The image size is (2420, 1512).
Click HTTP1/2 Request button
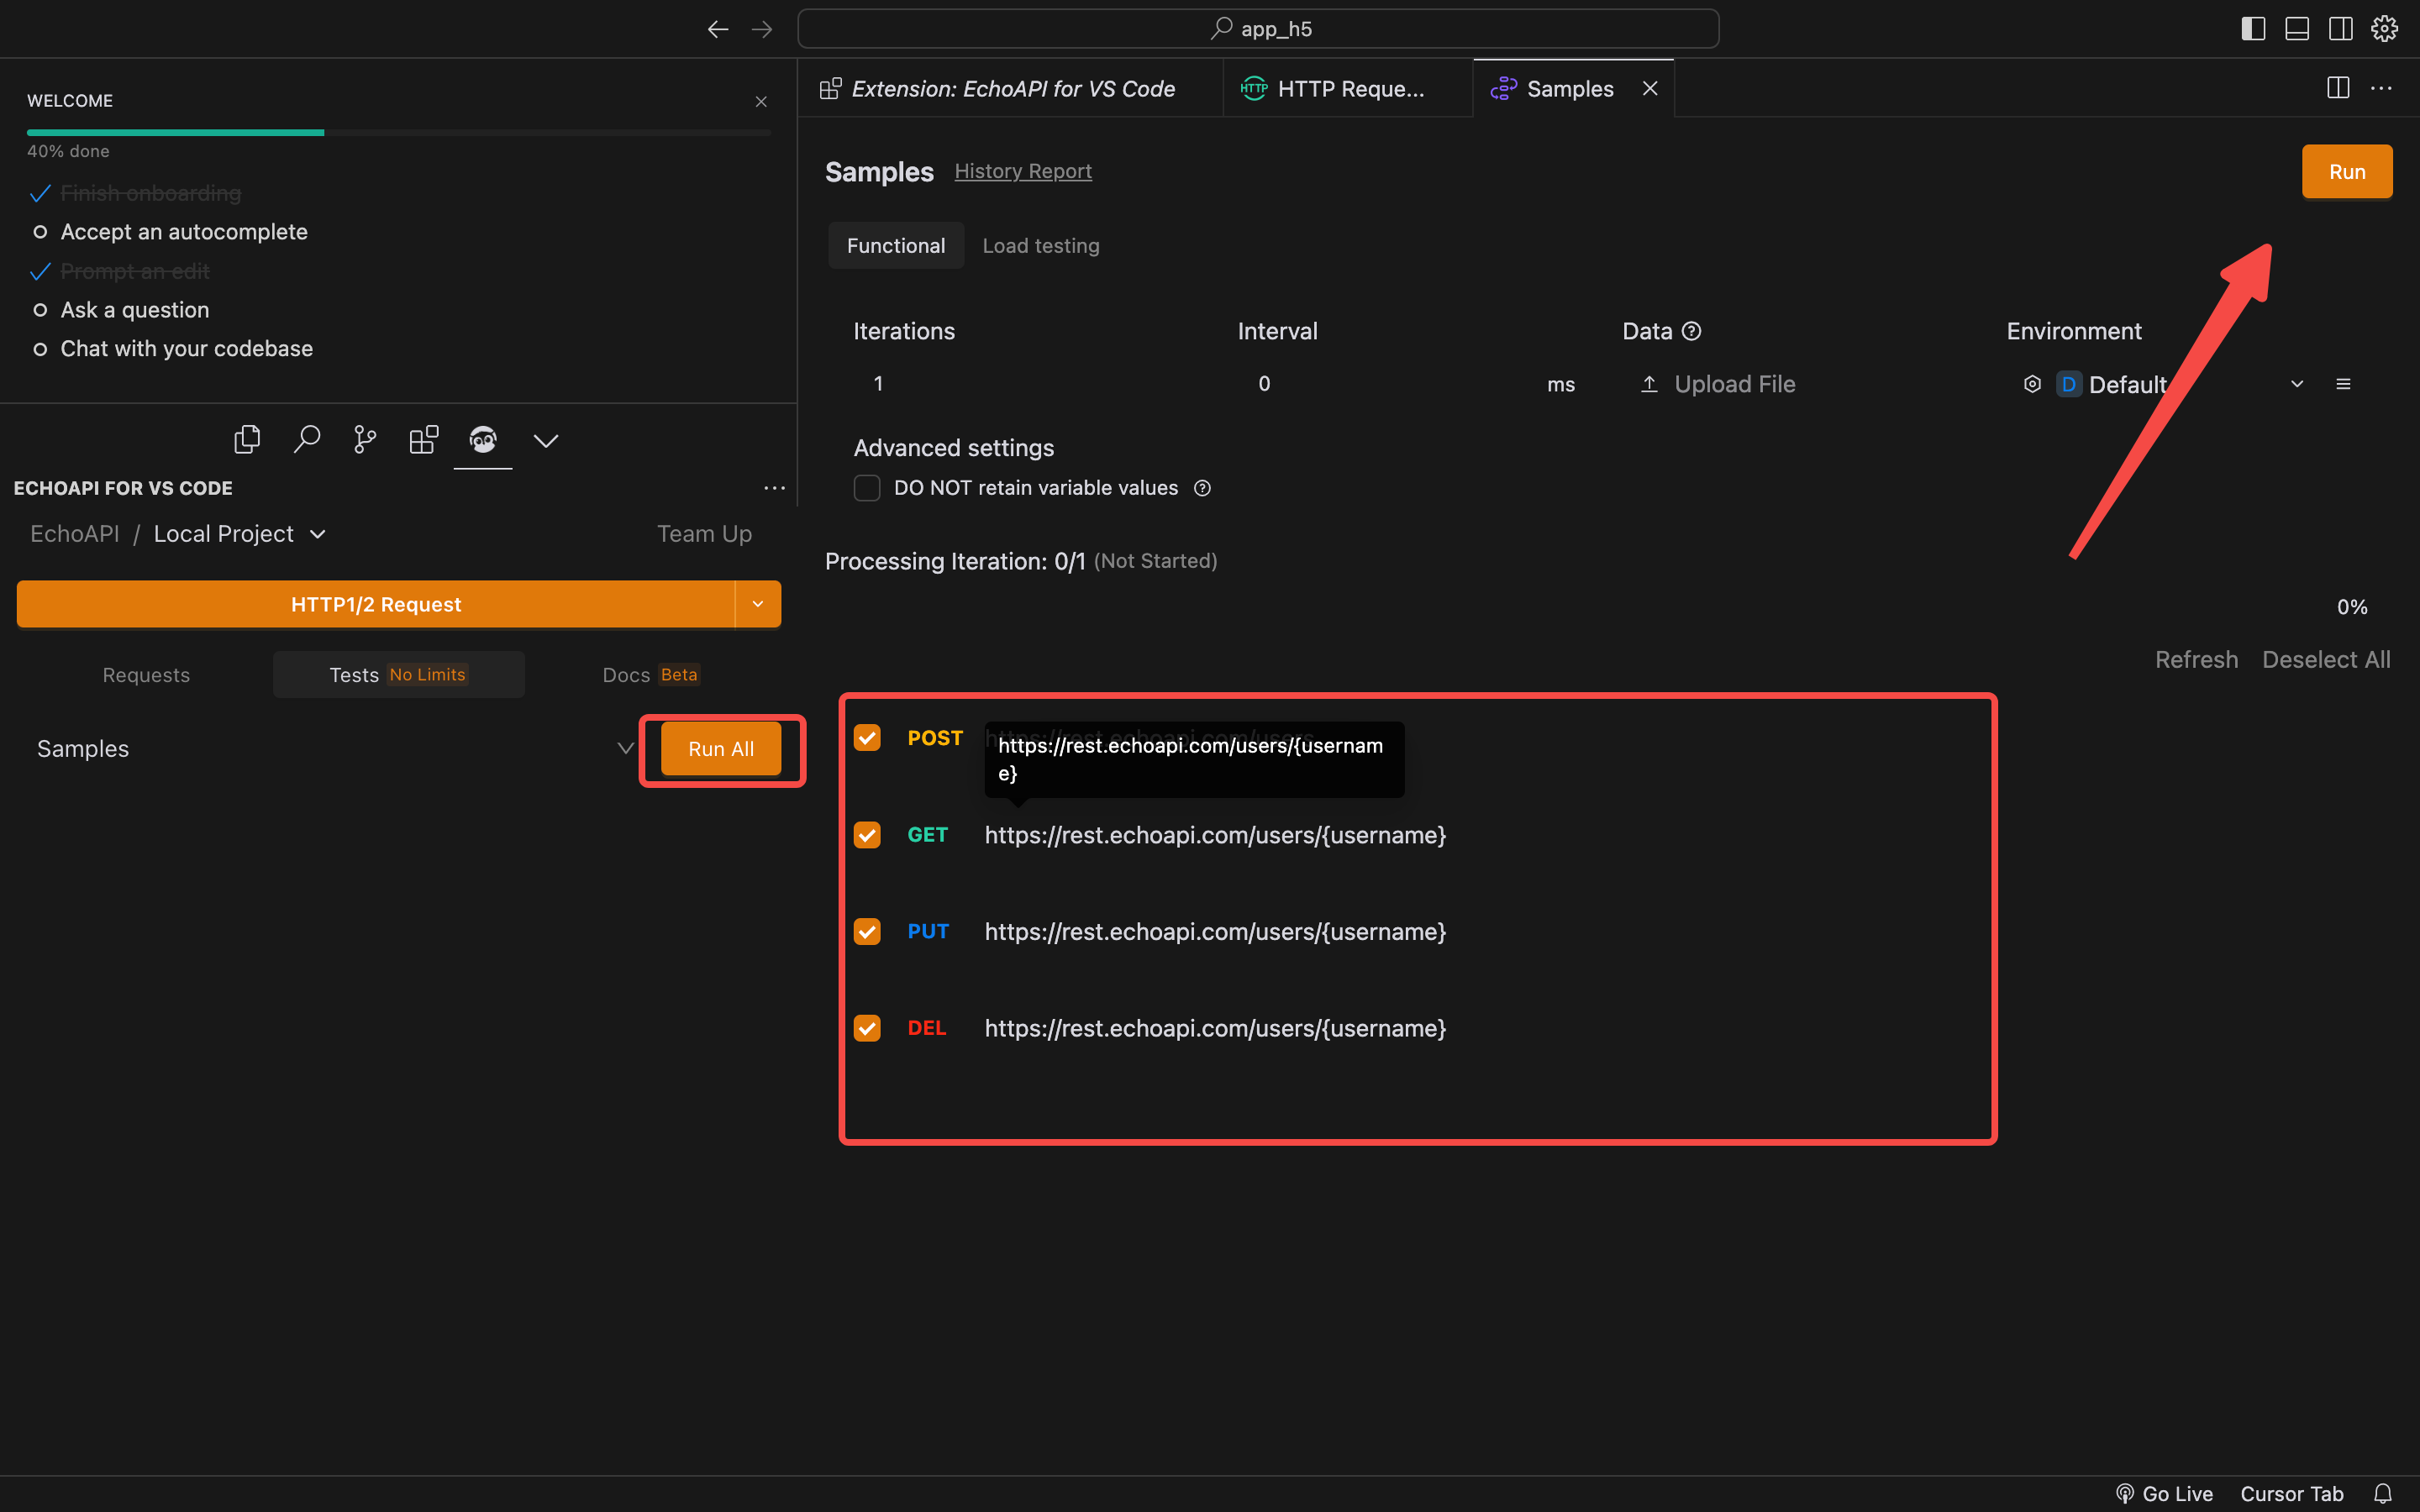click(376, 604)
